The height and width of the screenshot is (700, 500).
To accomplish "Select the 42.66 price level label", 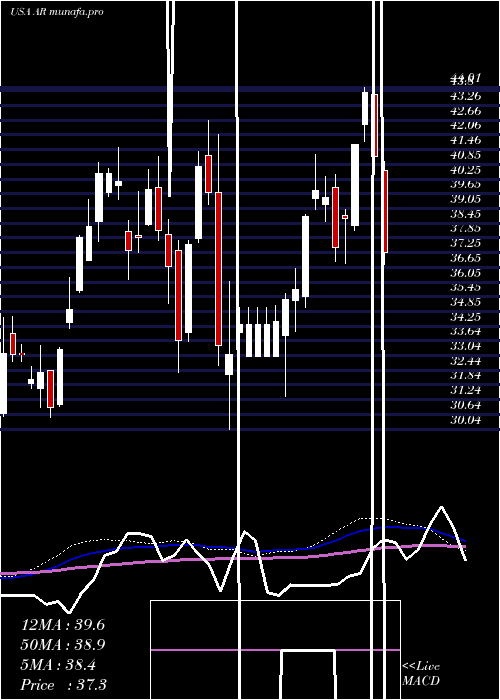I will coord(465,110).
